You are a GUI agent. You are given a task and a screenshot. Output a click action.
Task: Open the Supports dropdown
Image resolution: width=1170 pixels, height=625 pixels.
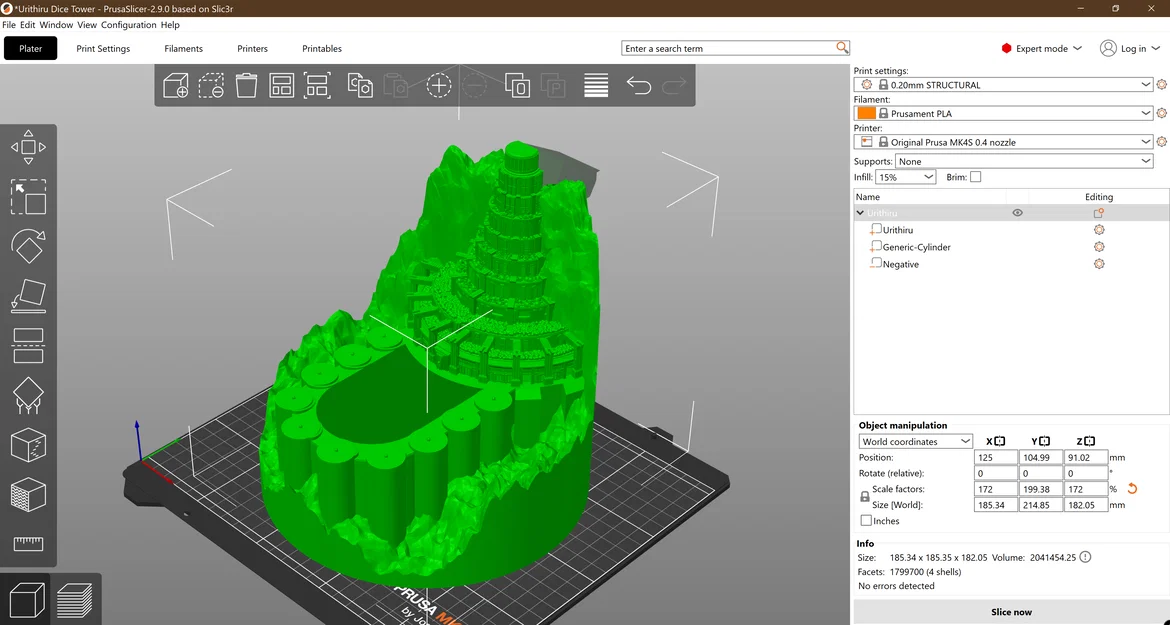[x=1024, y=161]
